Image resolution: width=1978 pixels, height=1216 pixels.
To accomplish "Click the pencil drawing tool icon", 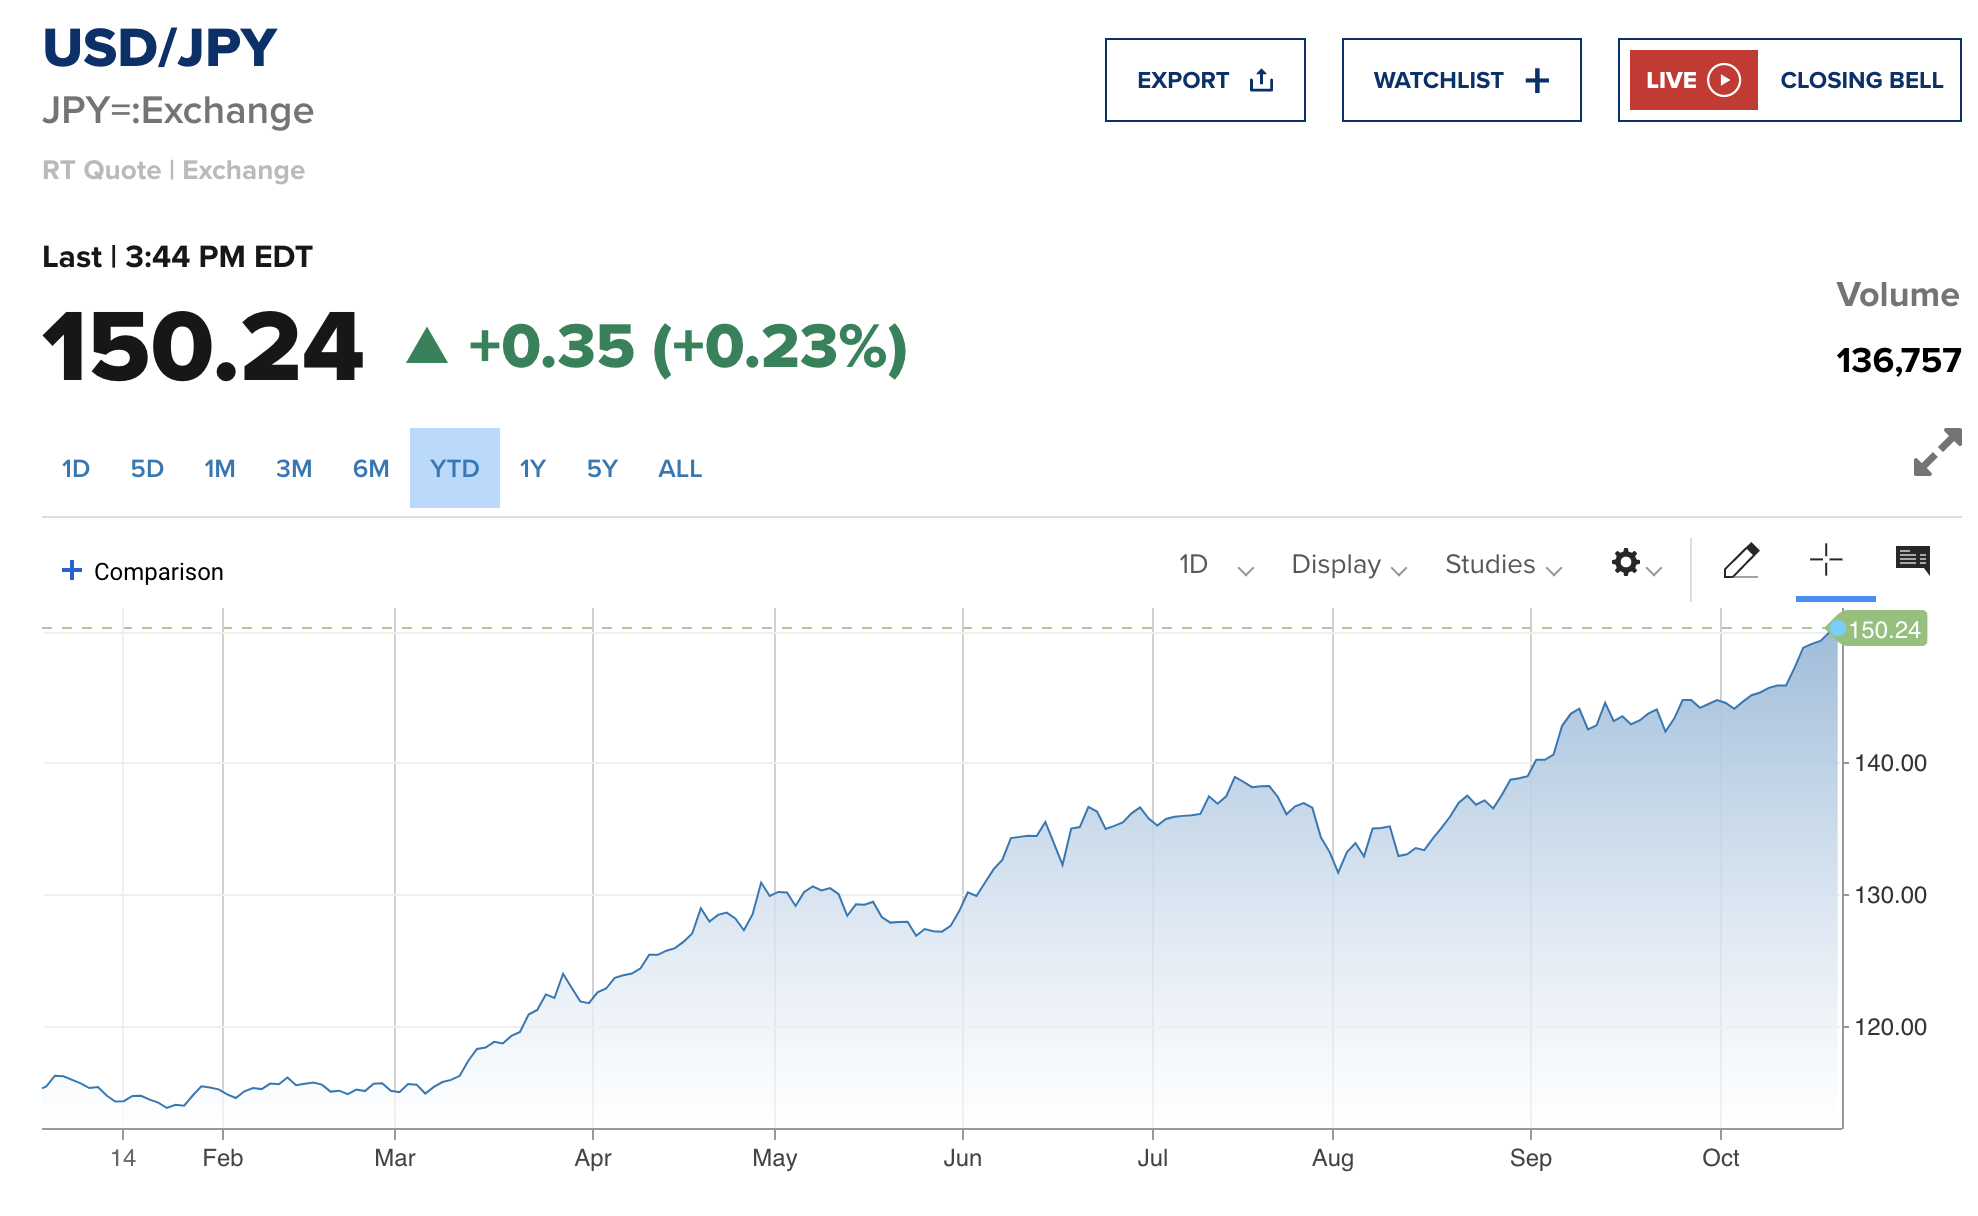I will 1741,562.
